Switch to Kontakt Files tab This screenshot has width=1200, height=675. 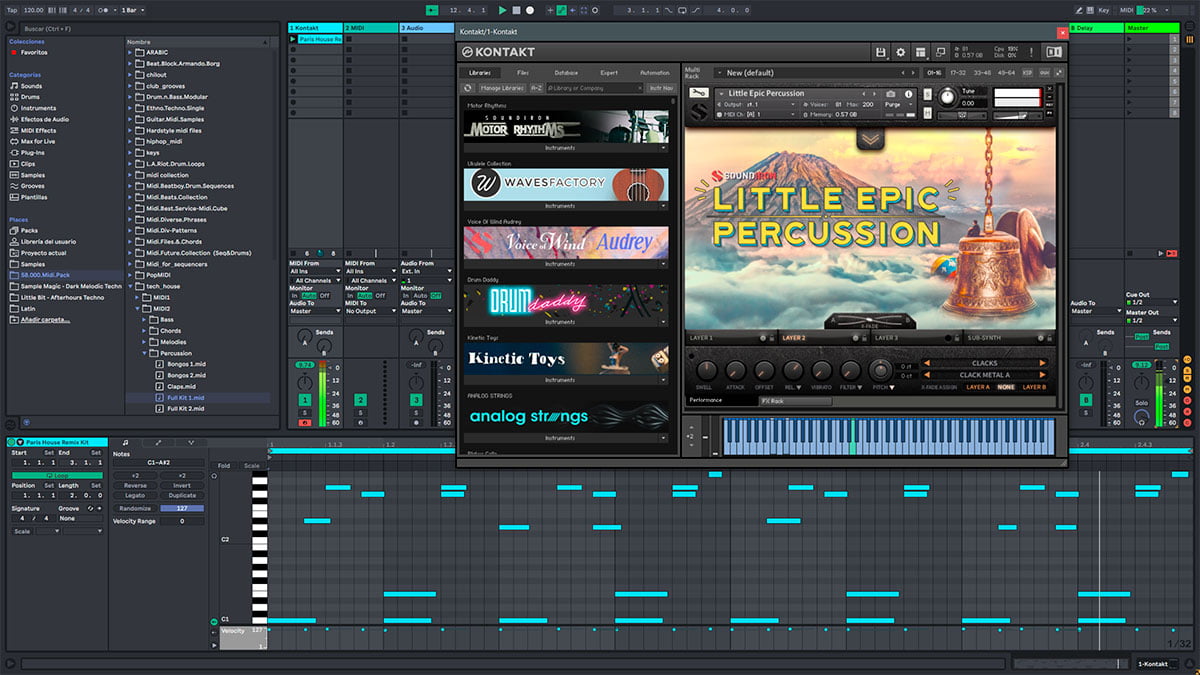[523, 73]
